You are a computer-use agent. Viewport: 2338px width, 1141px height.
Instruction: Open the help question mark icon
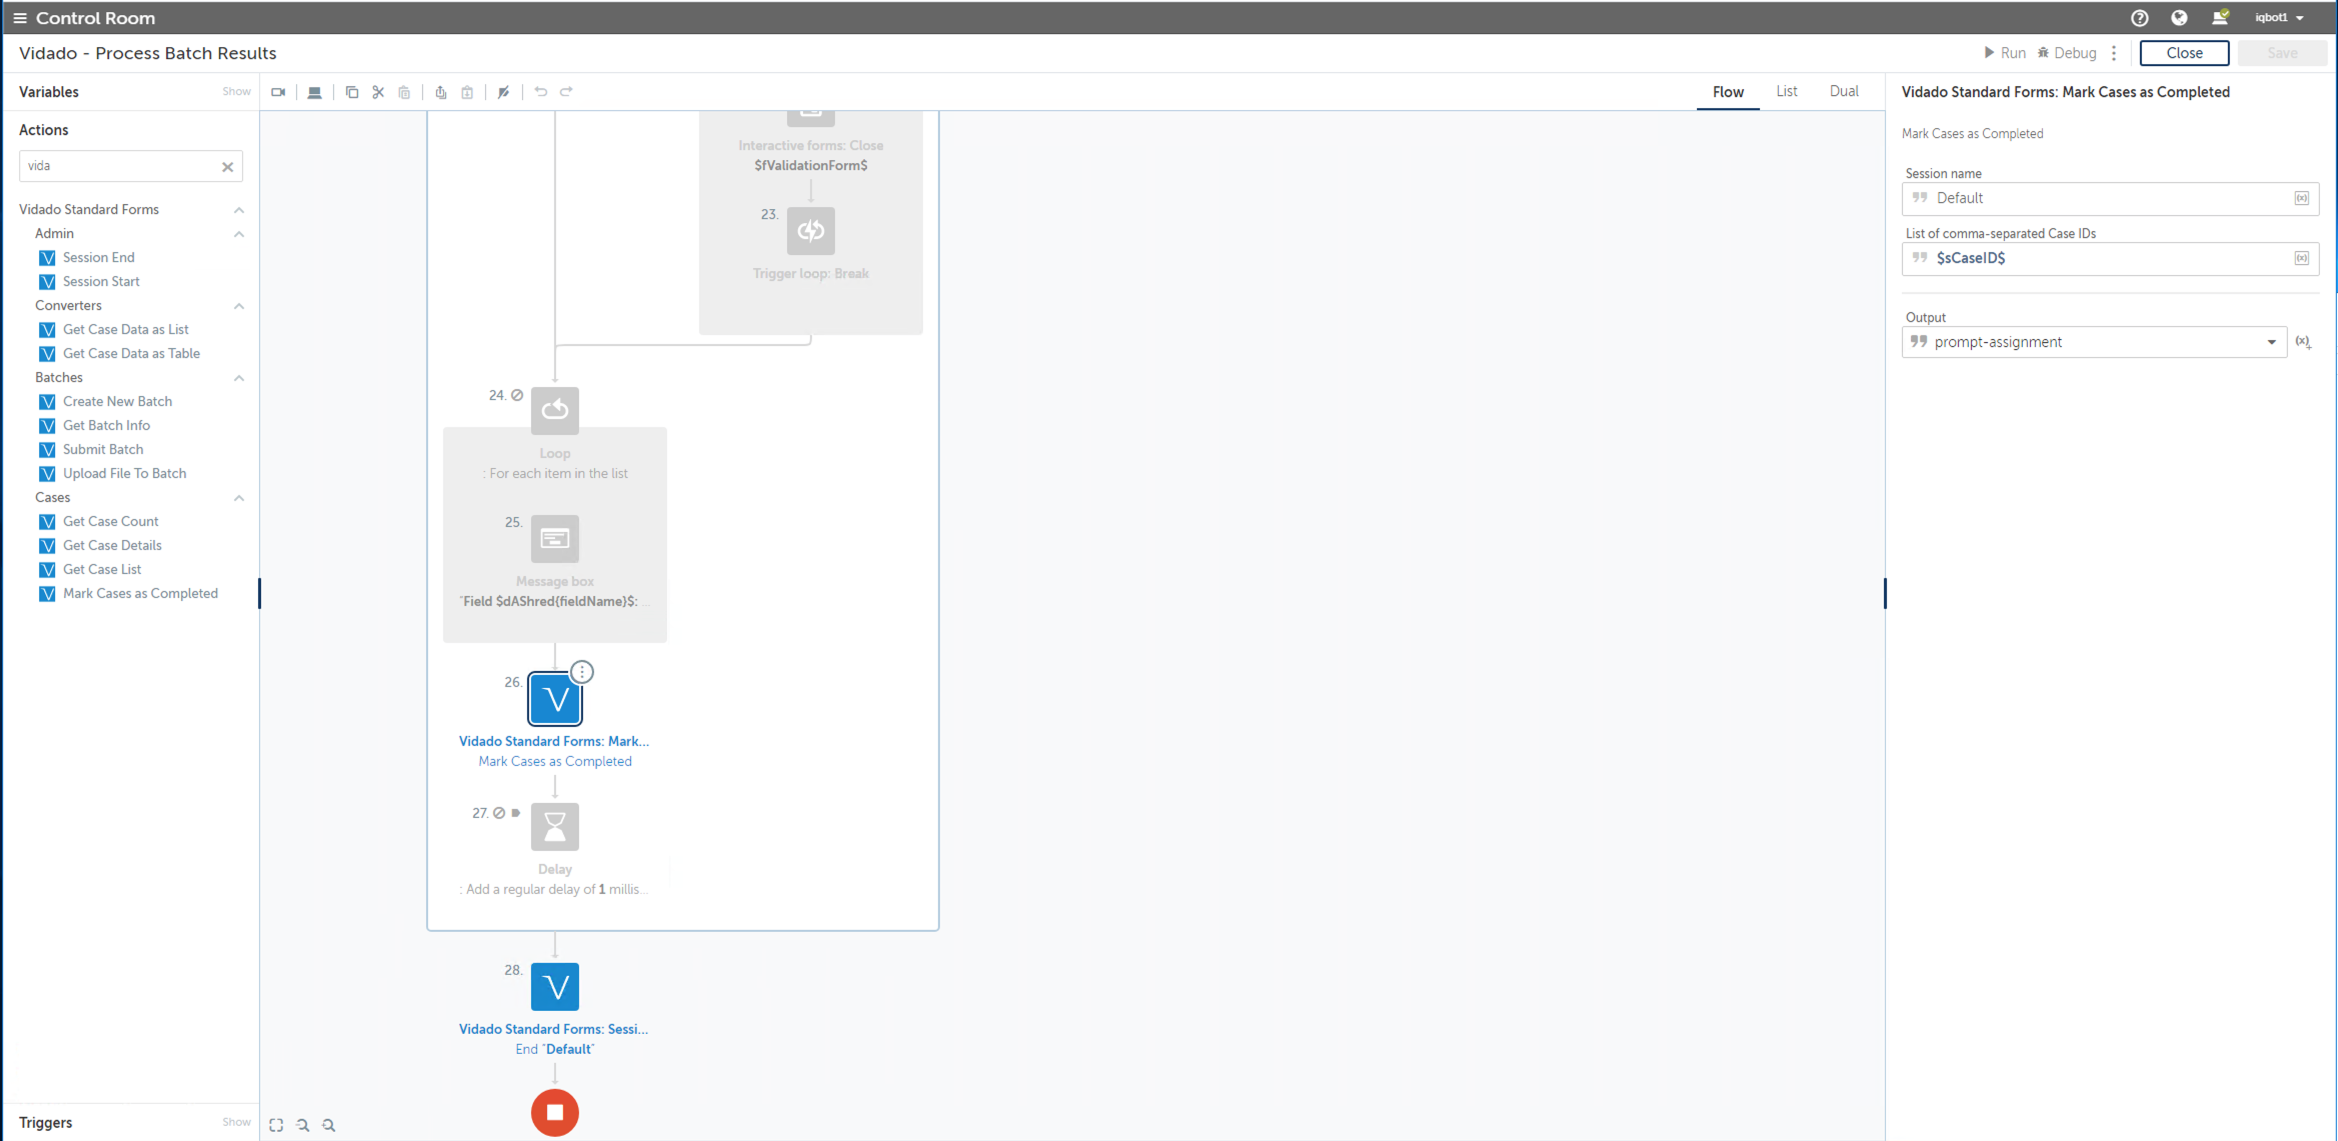(2139, 18)
